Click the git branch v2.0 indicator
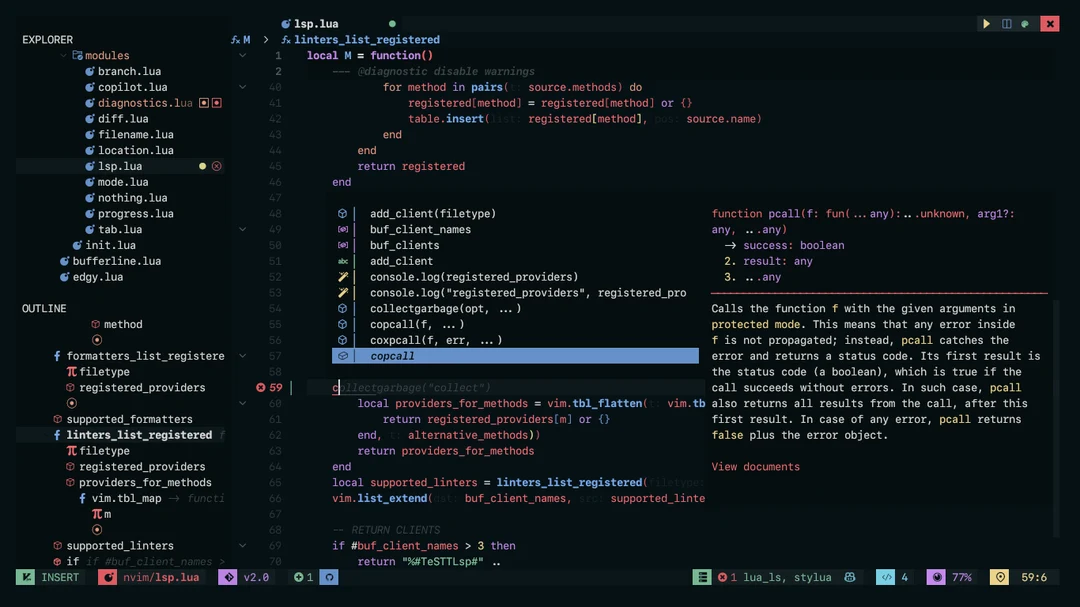The image size is (1080, 607). (245, 577)
